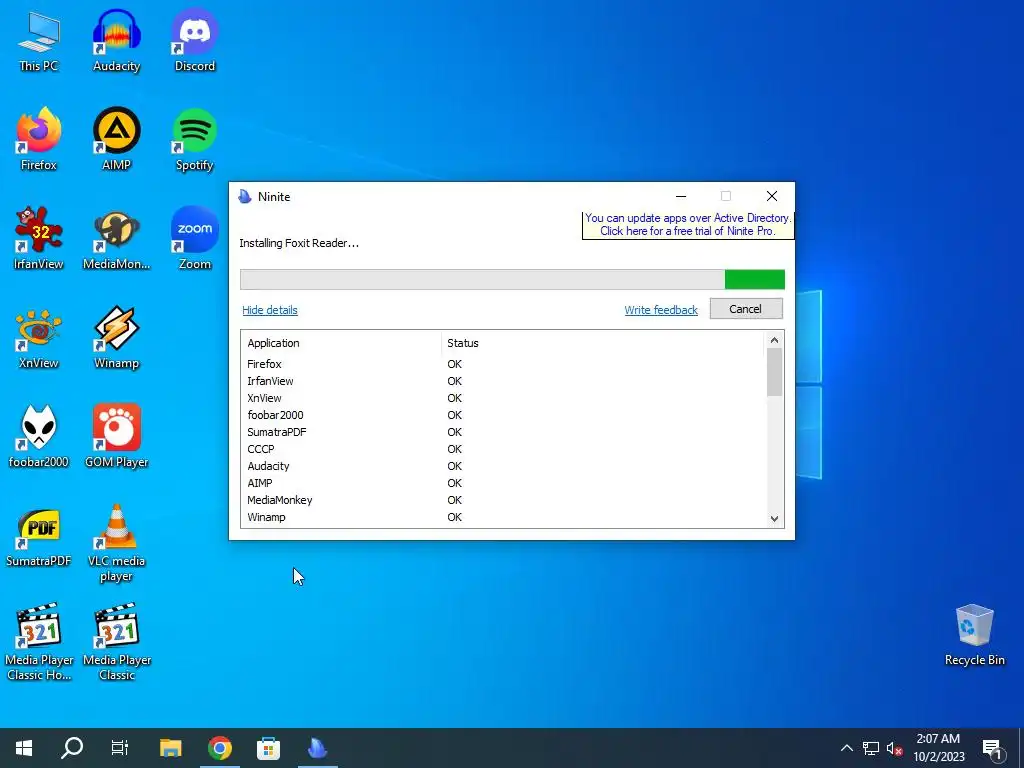Open the Discord desktop shortcut
Image resolution: width=1024 pixels, height=768 pixels.
[x=195, y=42]
